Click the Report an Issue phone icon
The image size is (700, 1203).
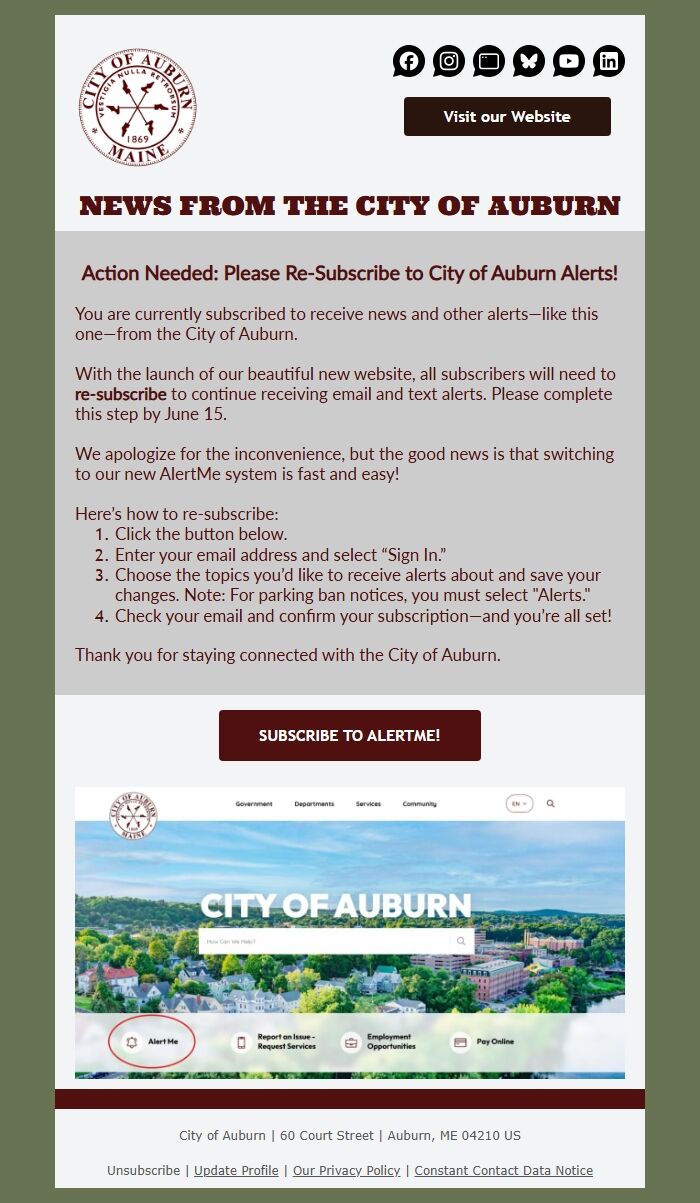(x=243, y=1041)
